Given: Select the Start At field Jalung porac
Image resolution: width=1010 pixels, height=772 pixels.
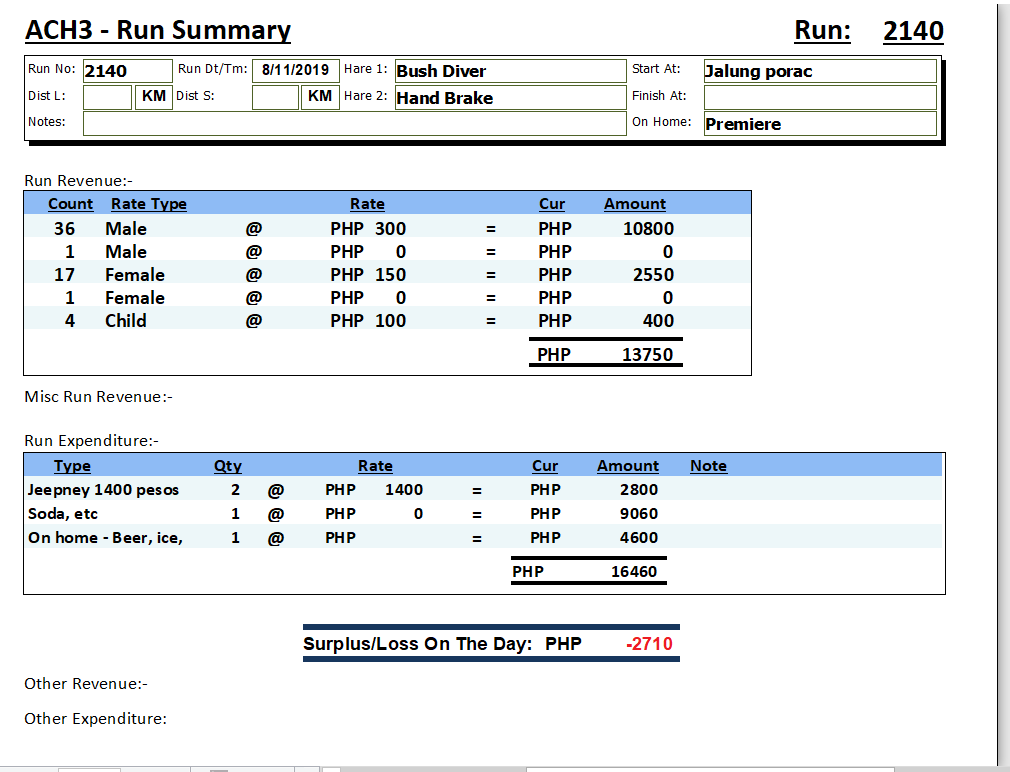Looking at the screenshot, I should [819, 71].
